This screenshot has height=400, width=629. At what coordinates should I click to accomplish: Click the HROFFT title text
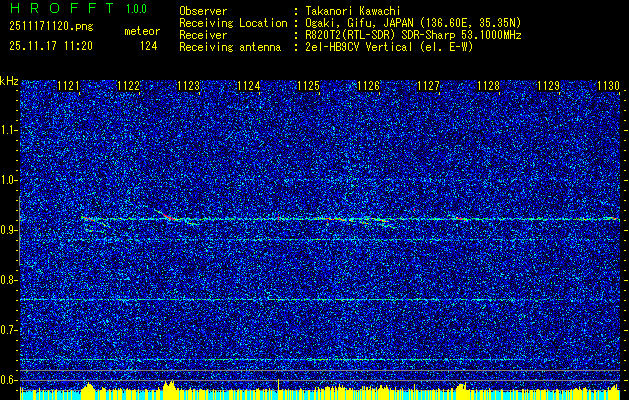(x=62, y=8)
